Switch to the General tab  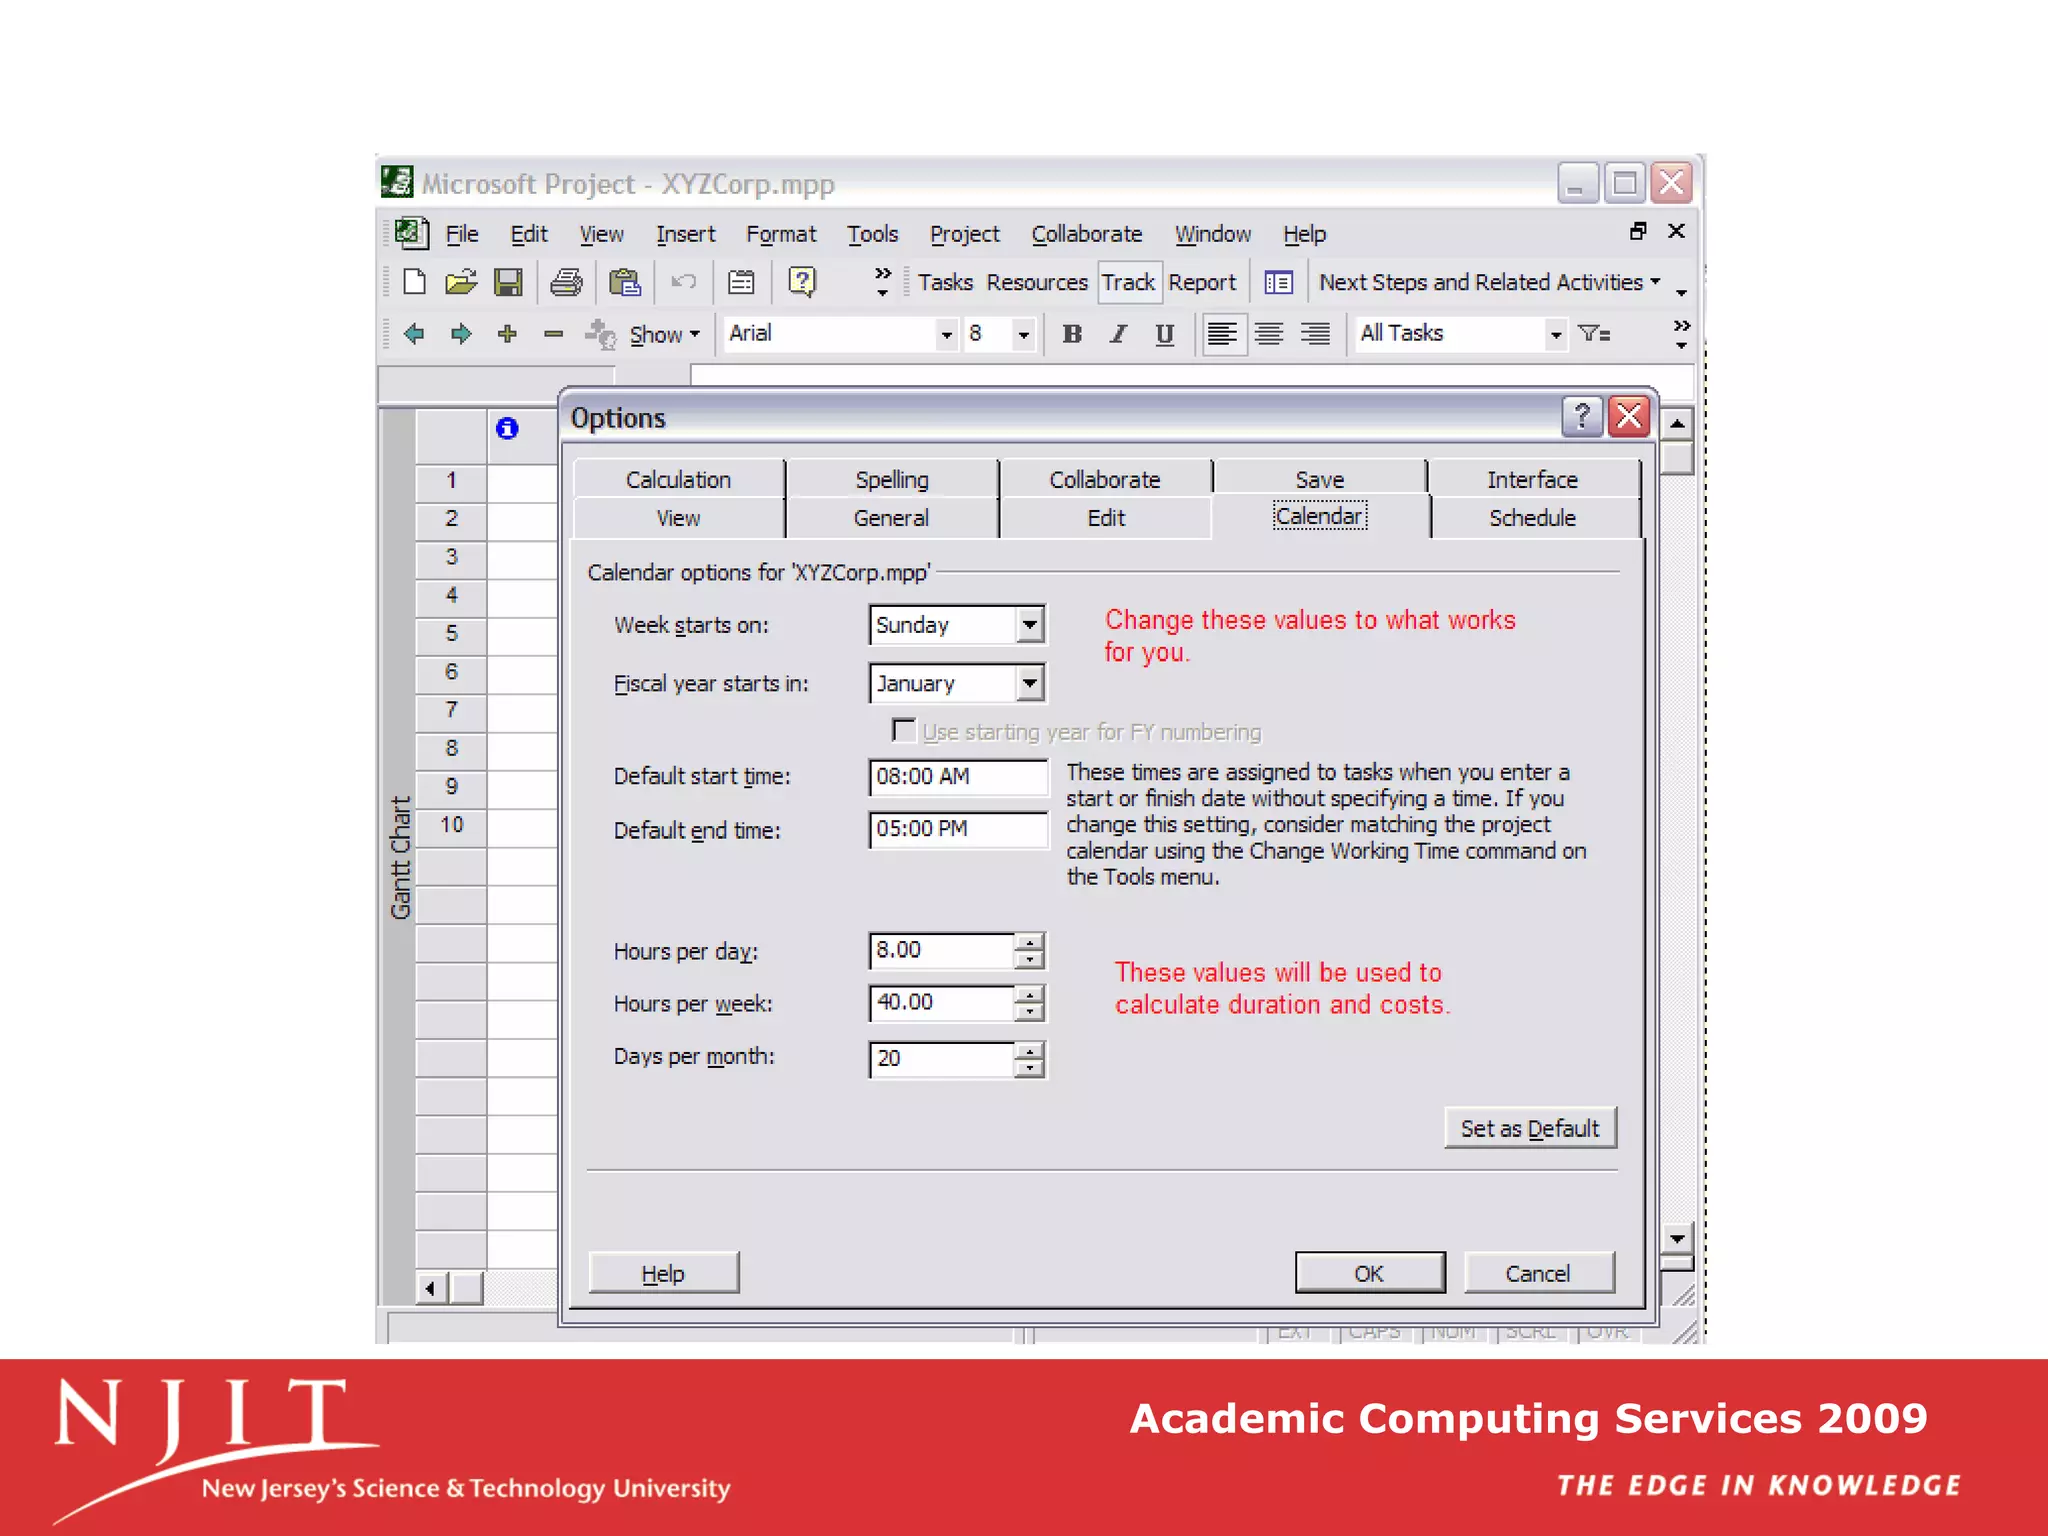tap(892, 518)
